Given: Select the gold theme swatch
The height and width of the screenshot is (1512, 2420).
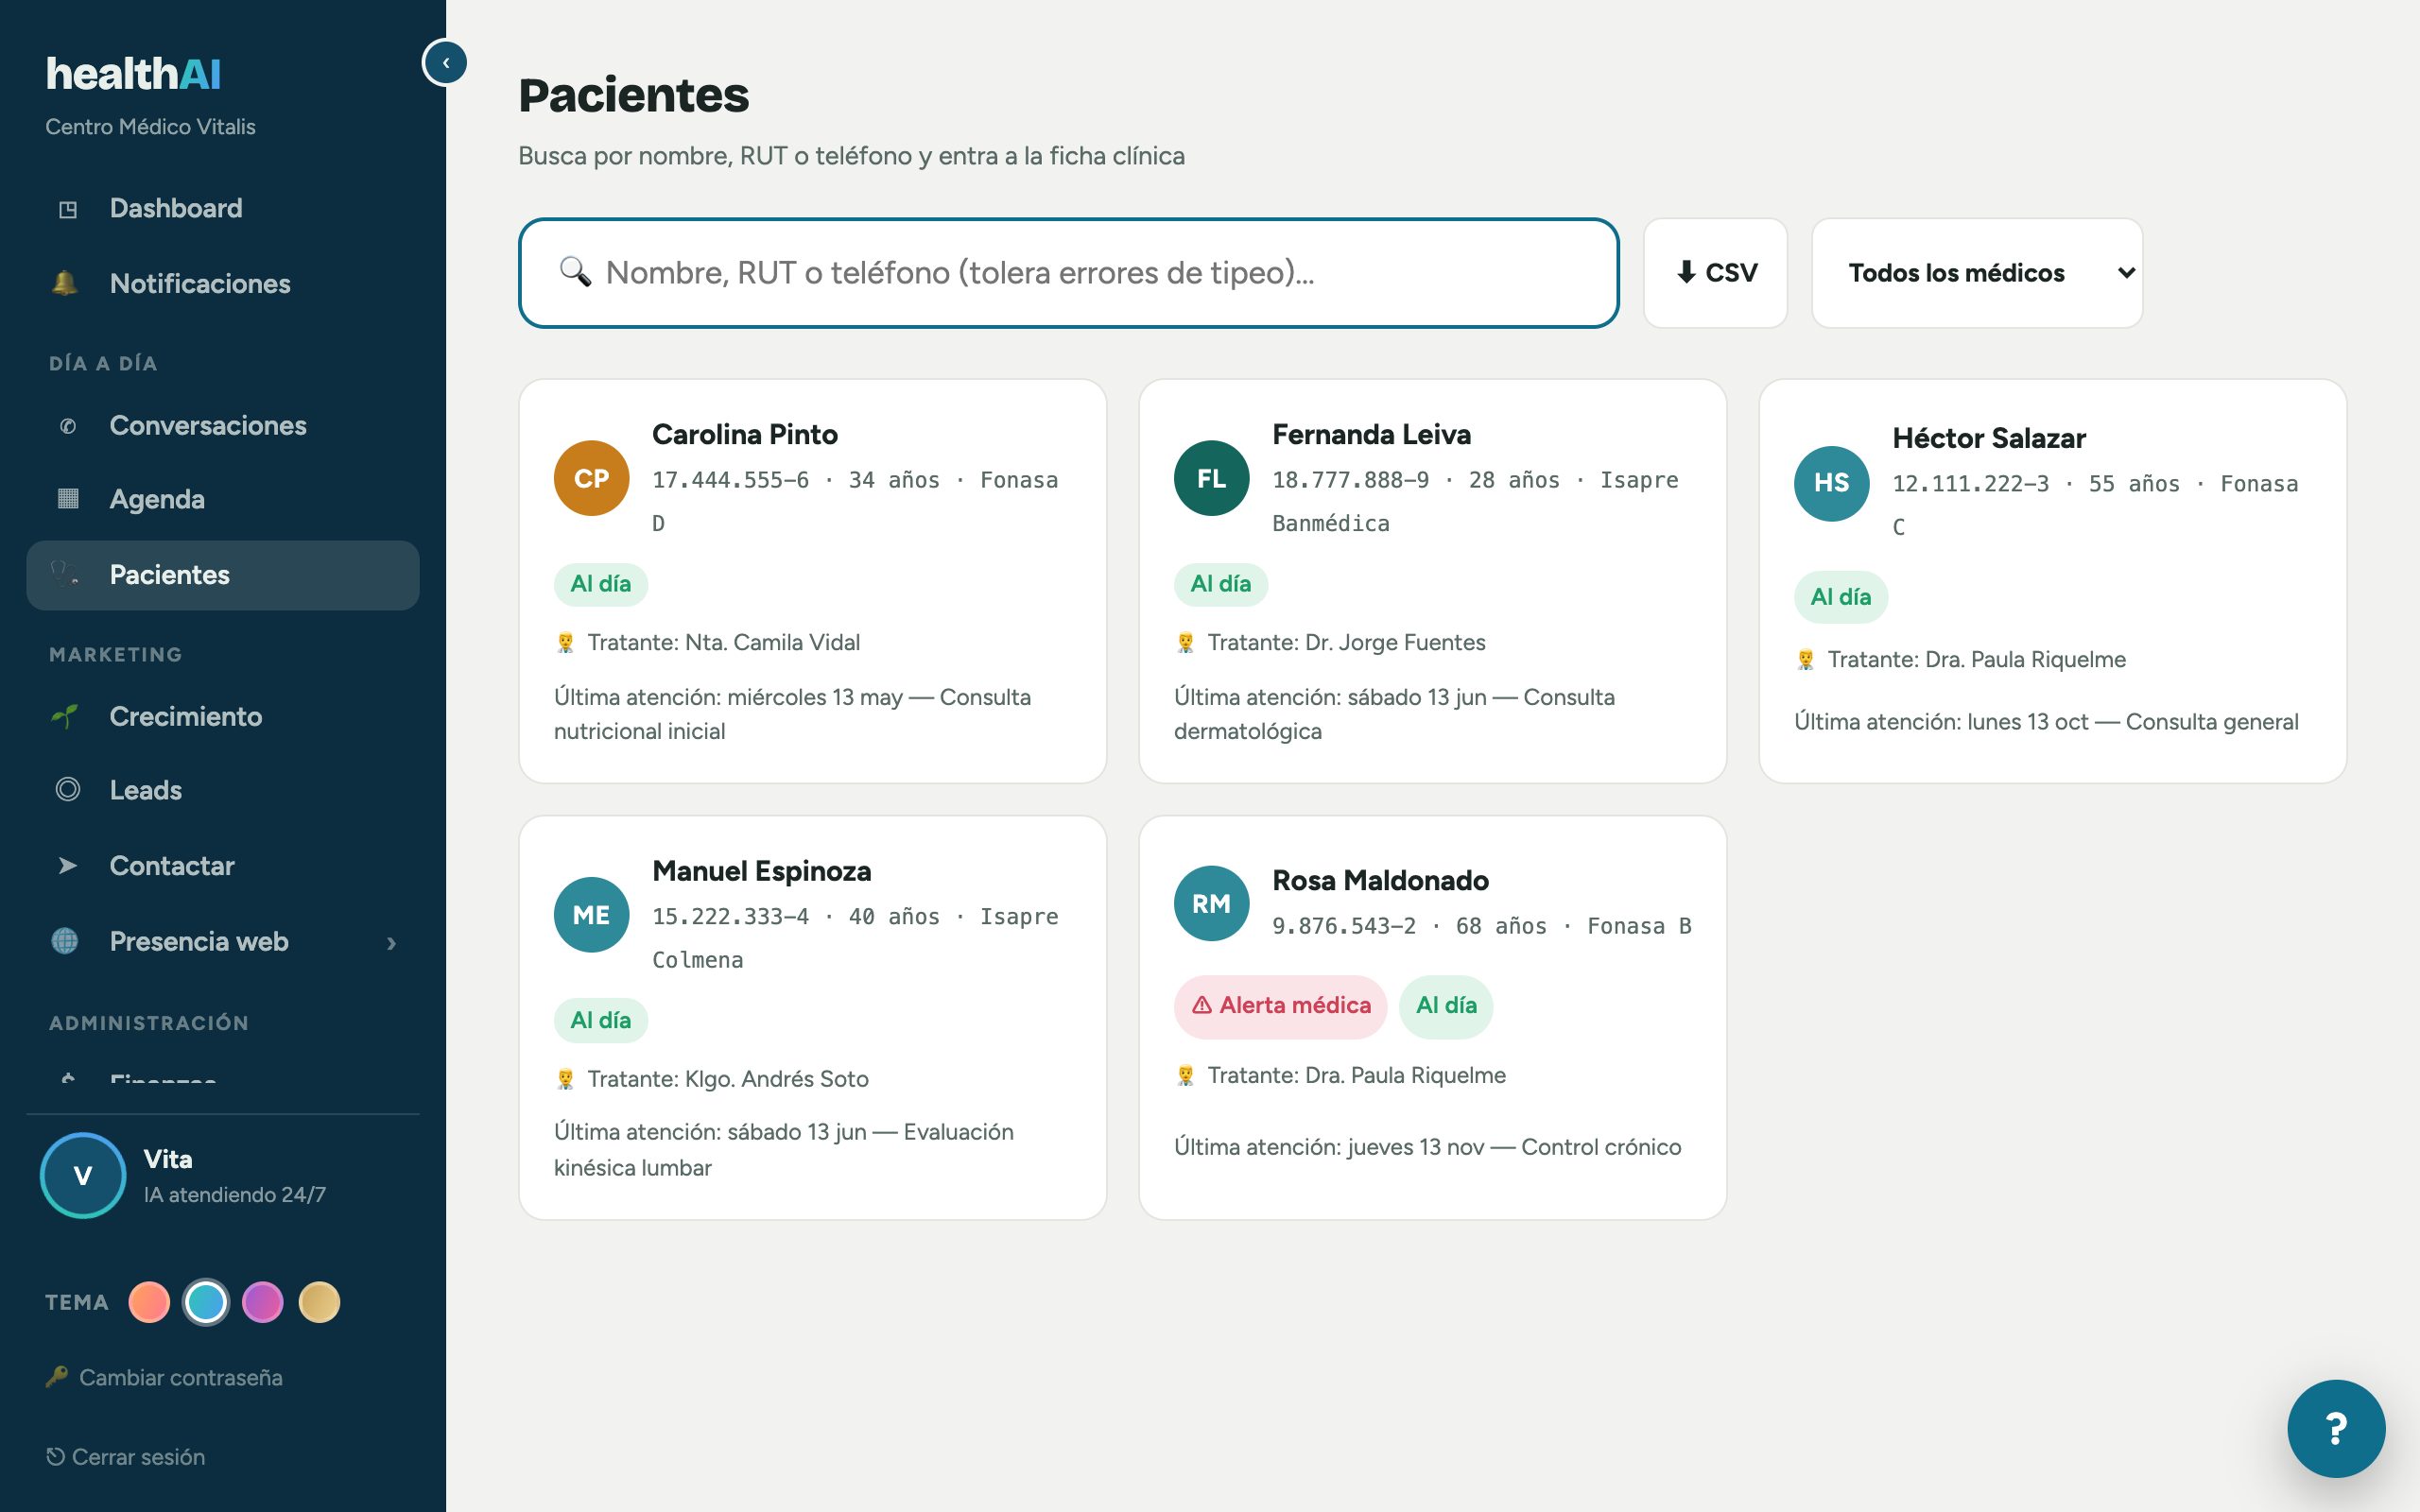Looking at the screenshot, I should point(320,1302).
